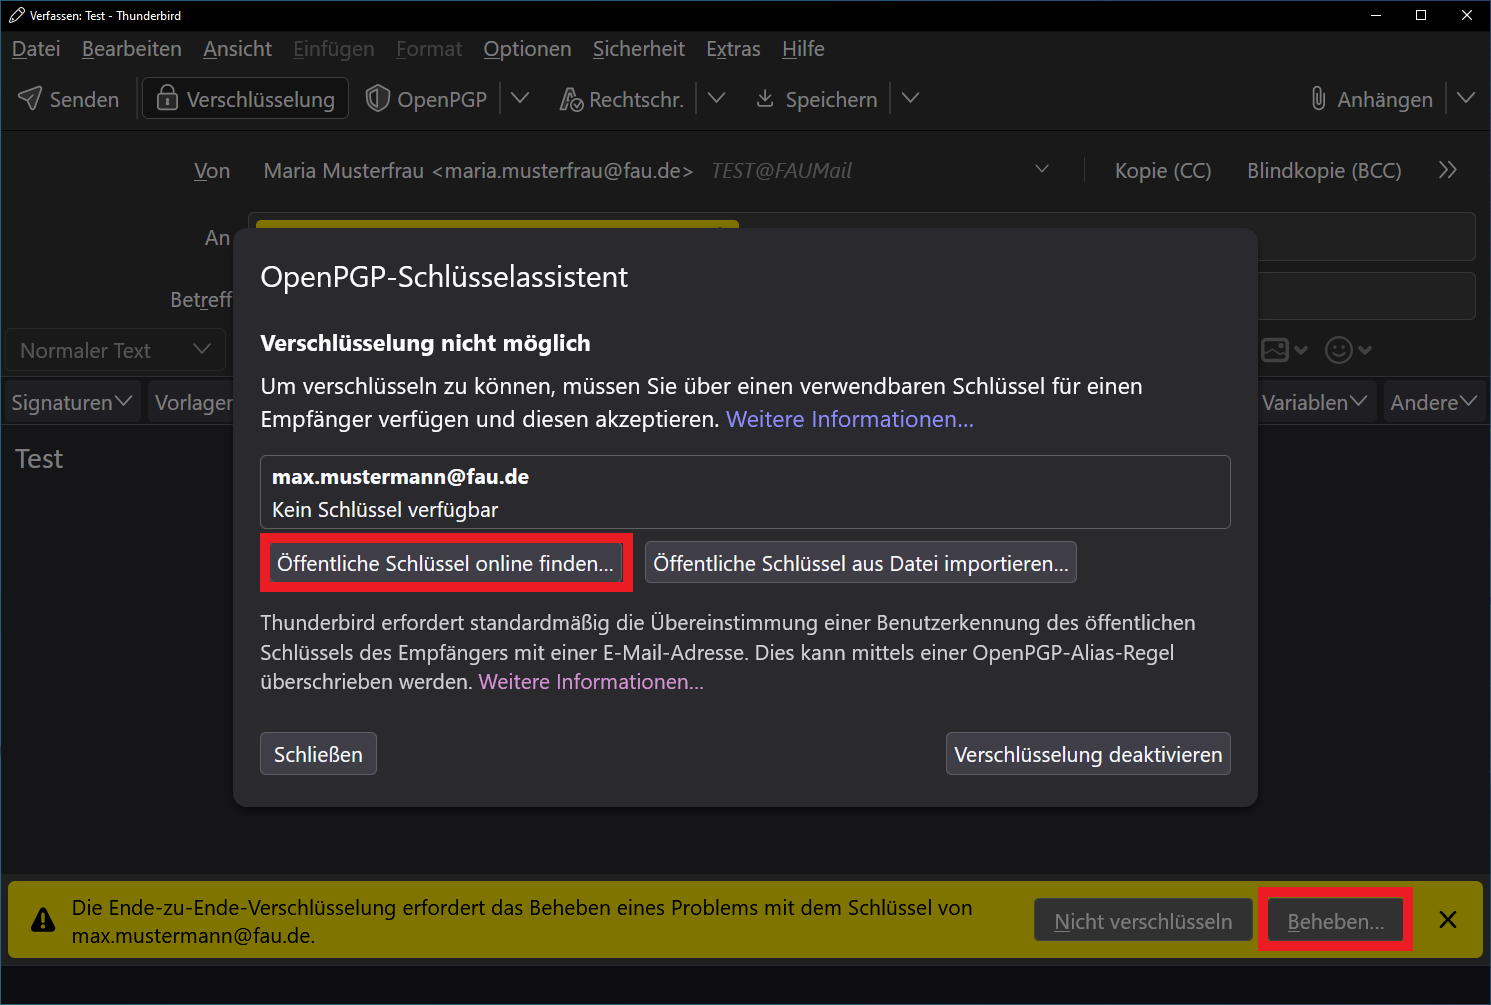Viewport: 1491px width, 1005px height.
Task: Click the Speichern download icon
Action: [765, 98]
